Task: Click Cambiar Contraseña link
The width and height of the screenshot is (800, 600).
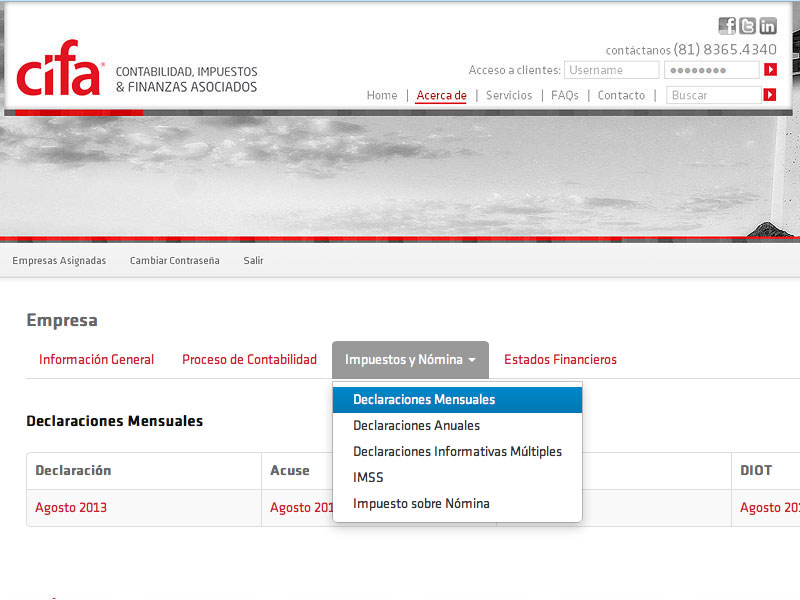Action: coord(174,261)
